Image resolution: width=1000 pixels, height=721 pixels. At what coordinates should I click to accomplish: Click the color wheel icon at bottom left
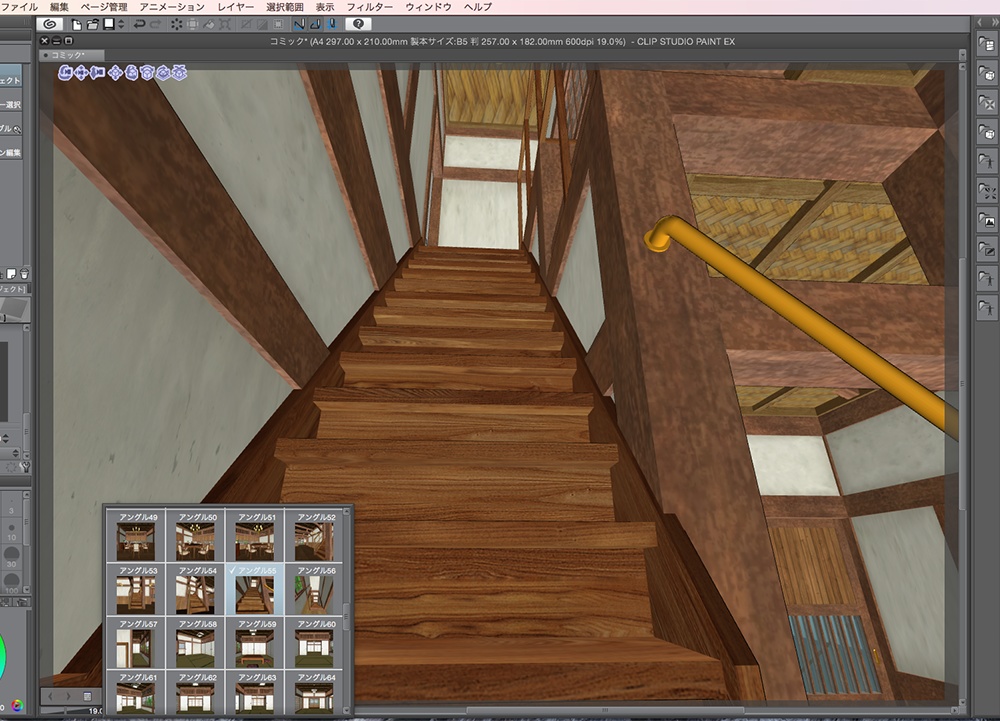pos(17,705)
